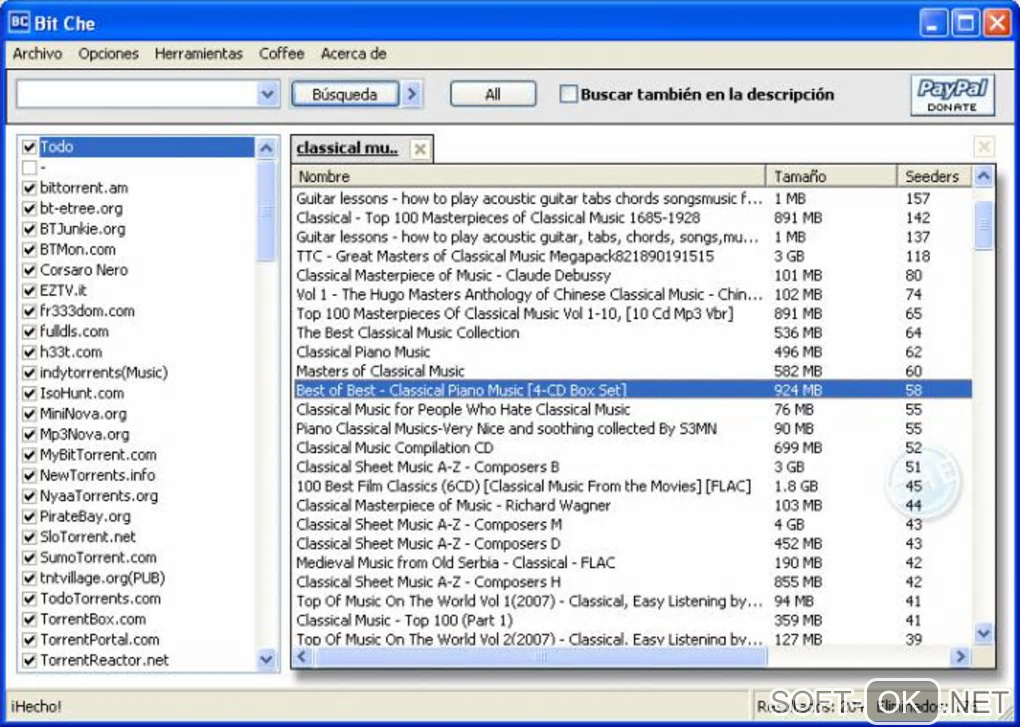Select "The Best Classical Music Collection" row
Viewport: 1020px width, 727px height.
[x=632, y=333]
